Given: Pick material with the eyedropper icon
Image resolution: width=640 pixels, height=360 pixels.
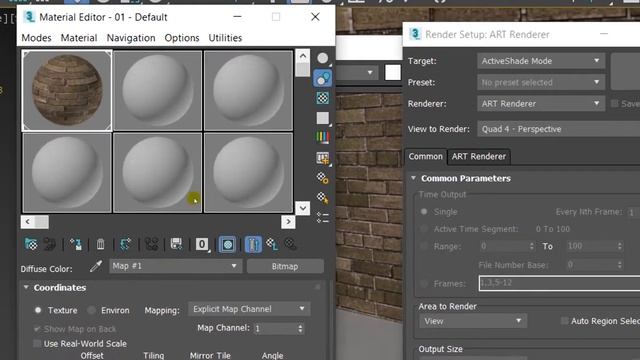Looking at the screenshot, I should point(96,267).
